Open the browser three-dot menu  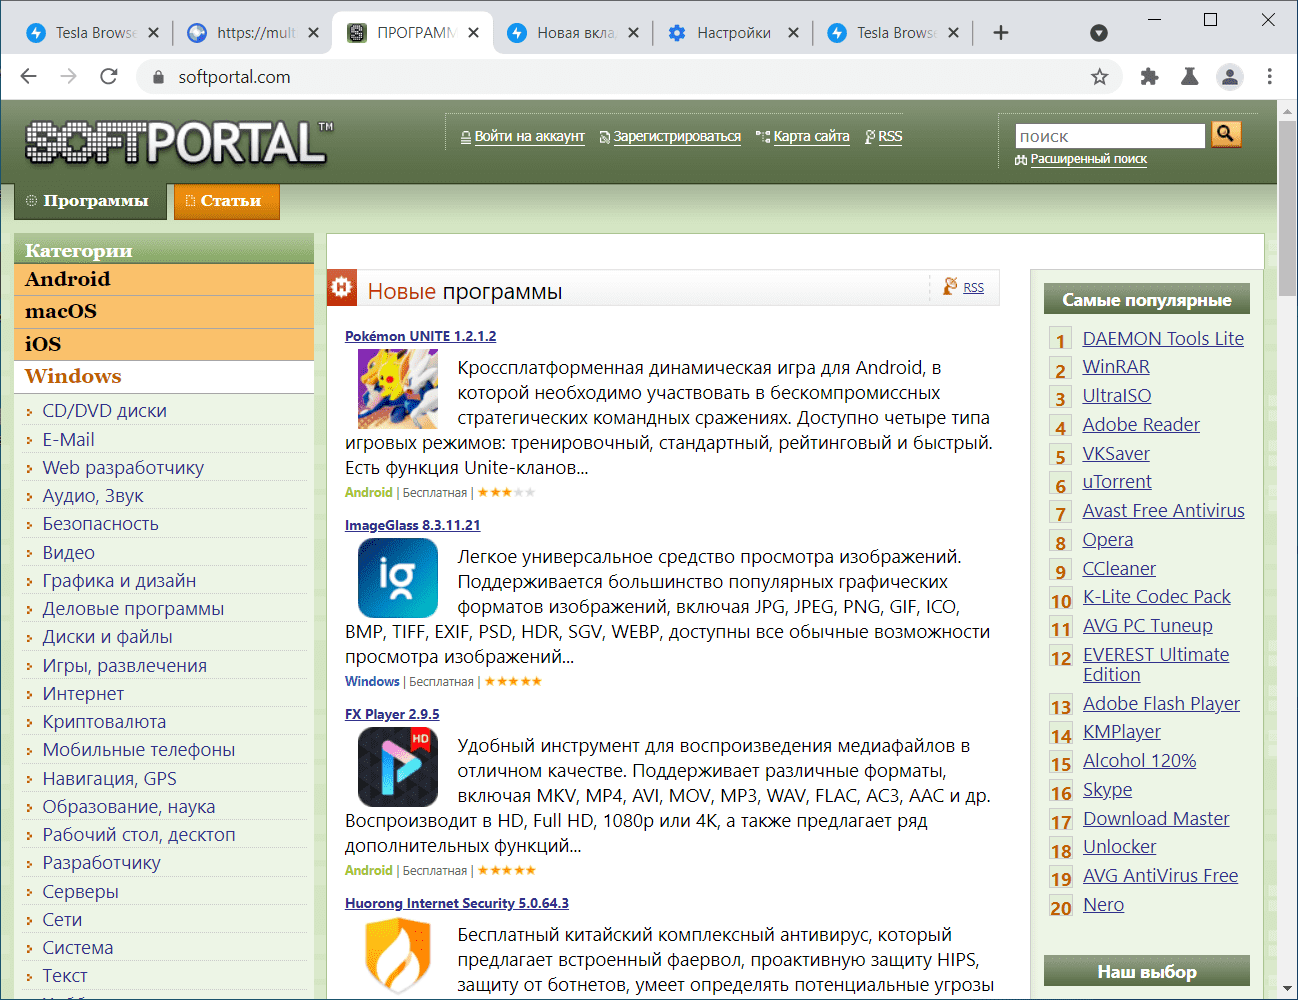tap(1269, 77)
